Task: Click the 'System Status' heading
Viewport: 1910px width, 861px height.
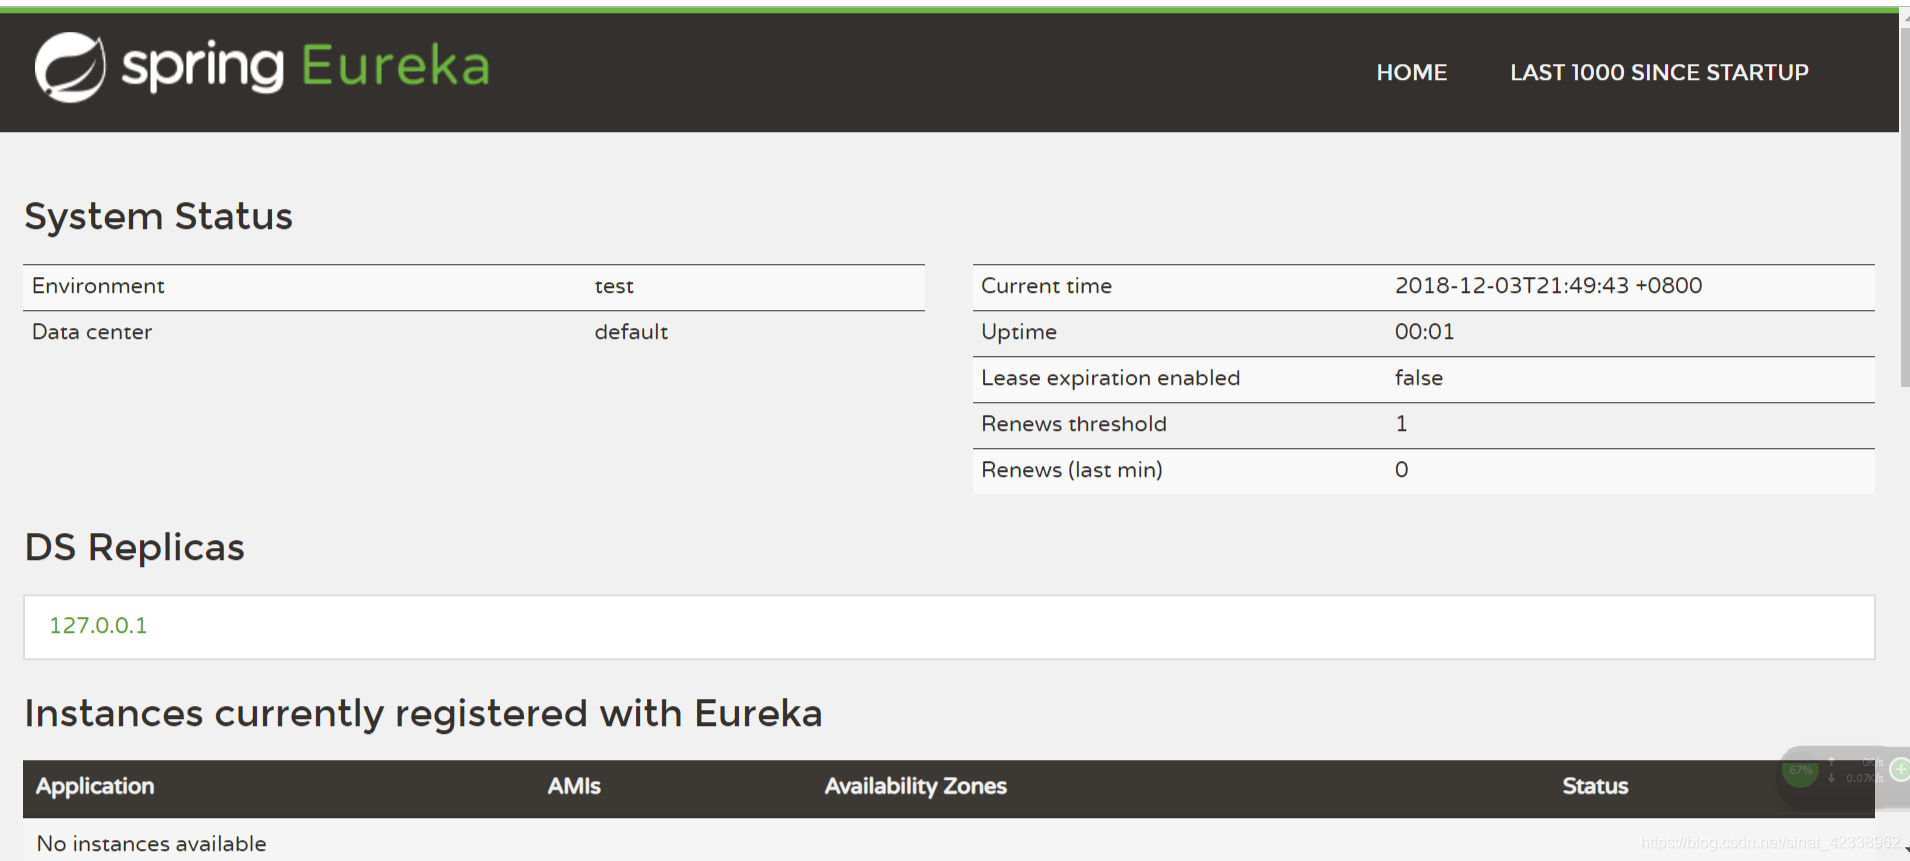Action: [158, 216]
